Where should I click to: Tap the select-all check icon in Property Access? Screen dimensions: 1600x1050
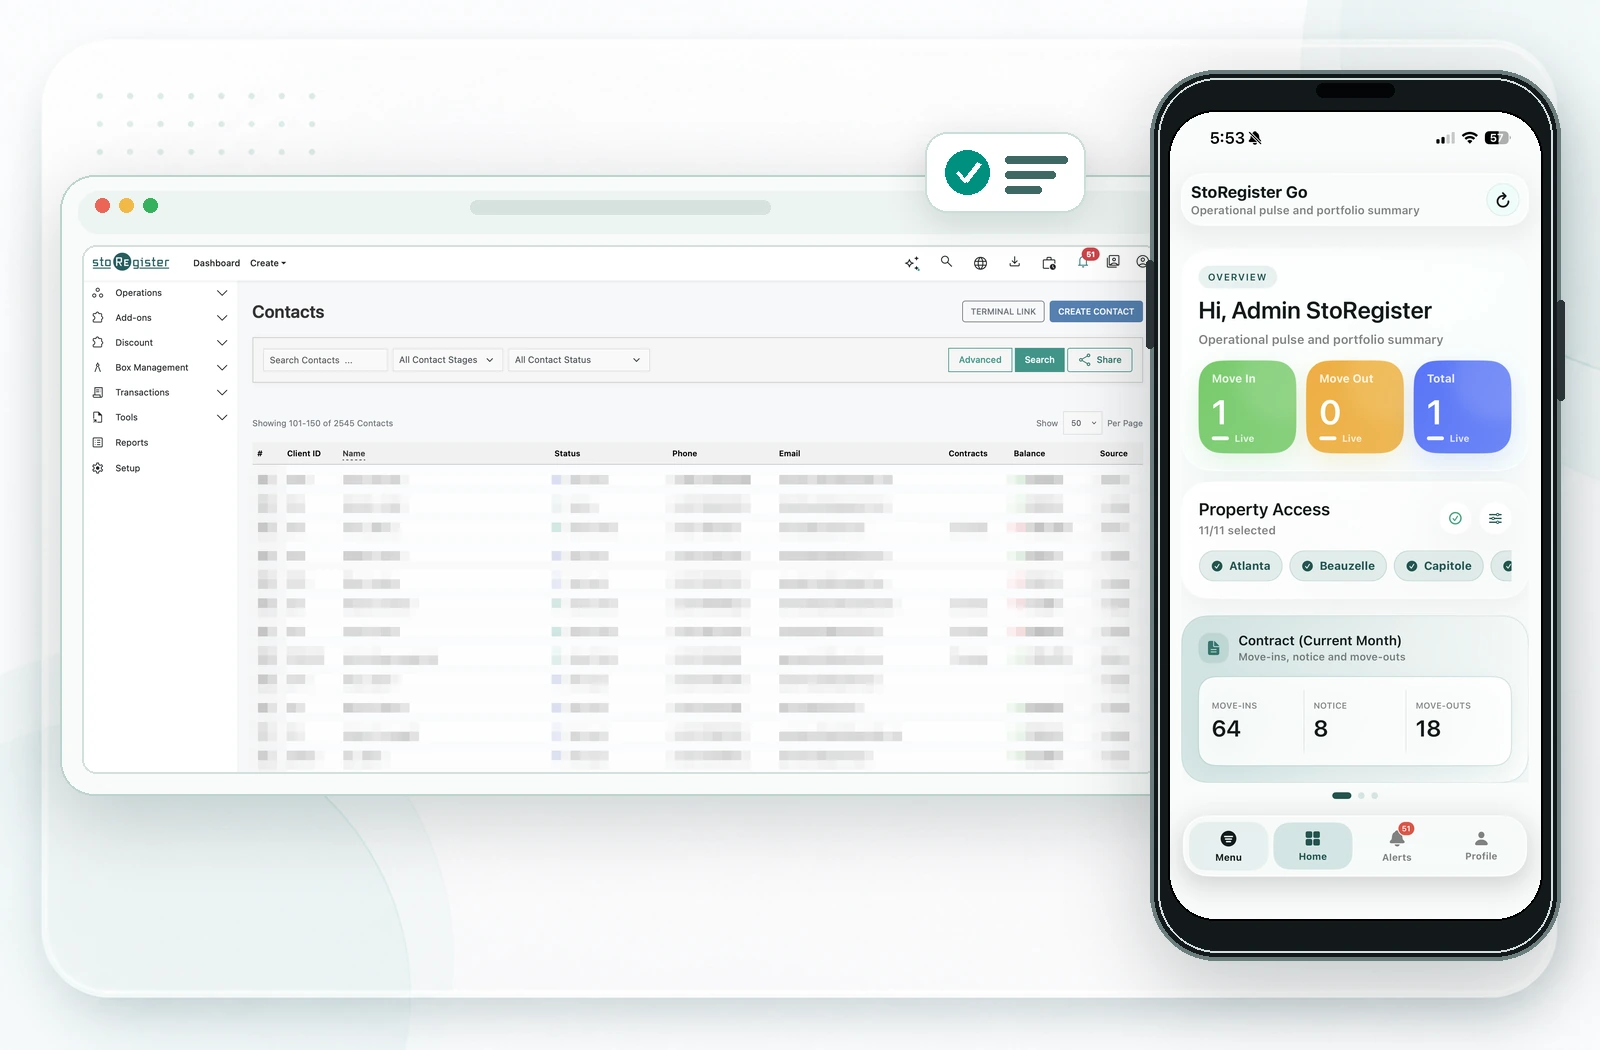point(1455,518)
